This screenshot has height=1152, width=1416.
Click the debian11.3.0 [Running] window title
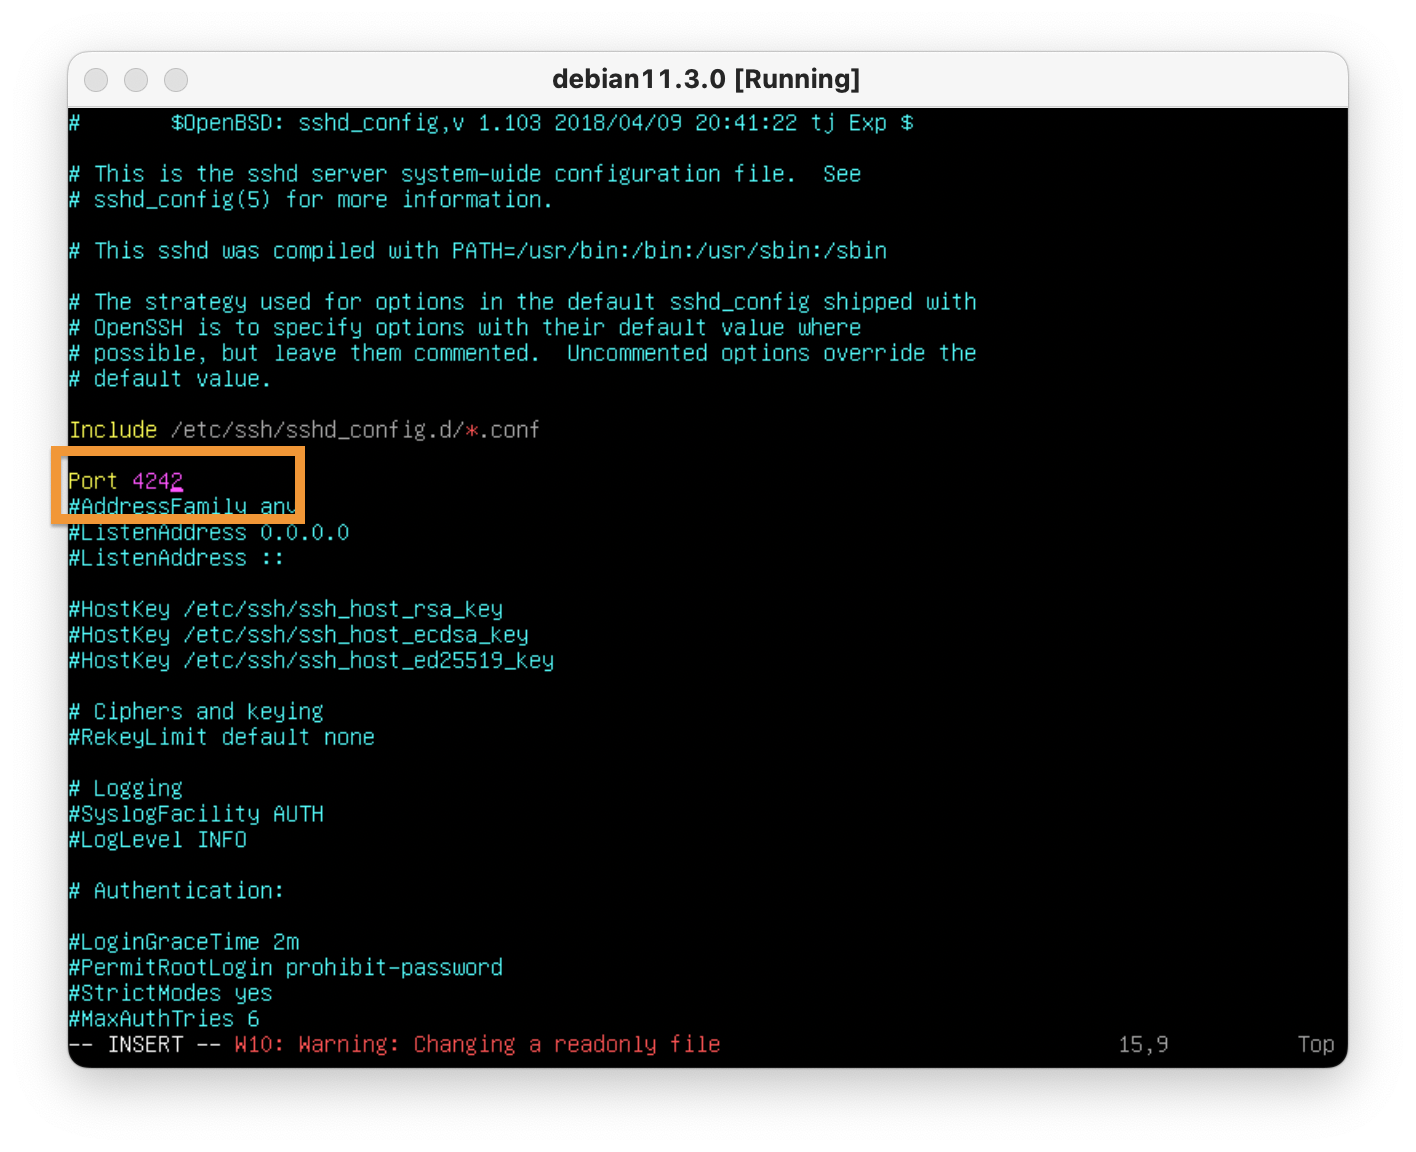[x=705, y=79]
